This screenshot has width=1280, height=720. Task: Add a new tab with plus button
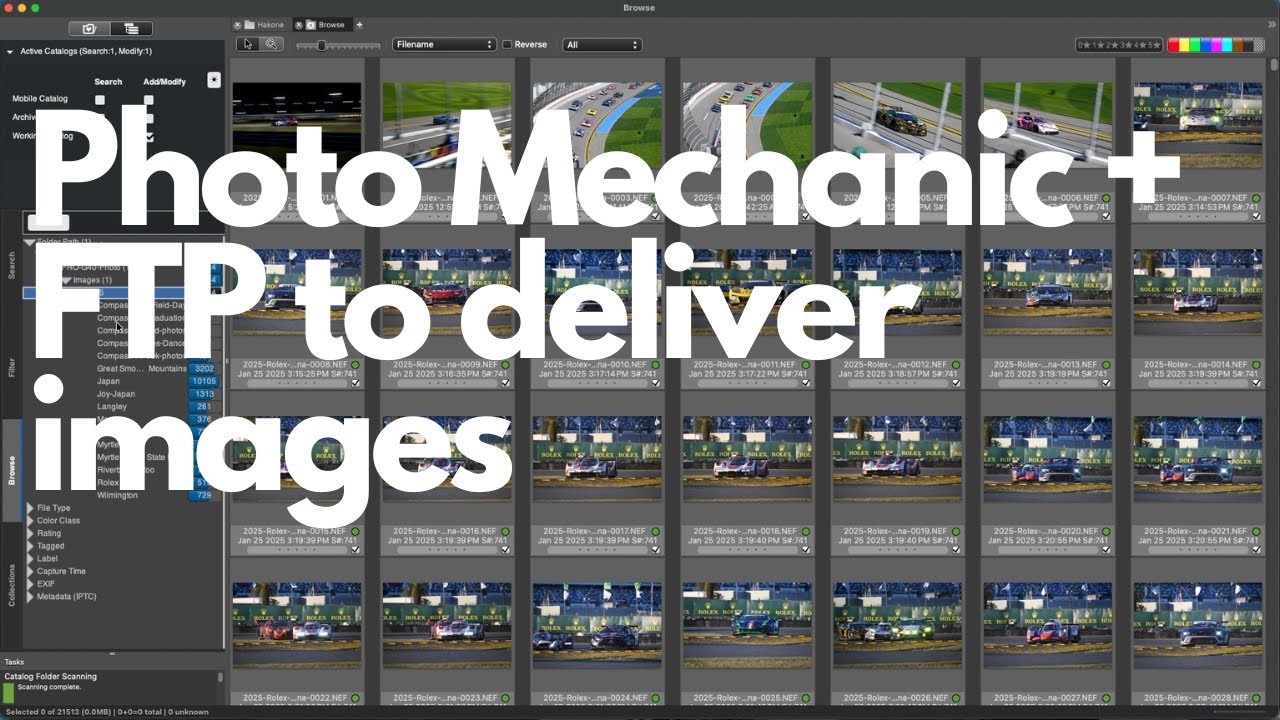(x=360, y=24)
